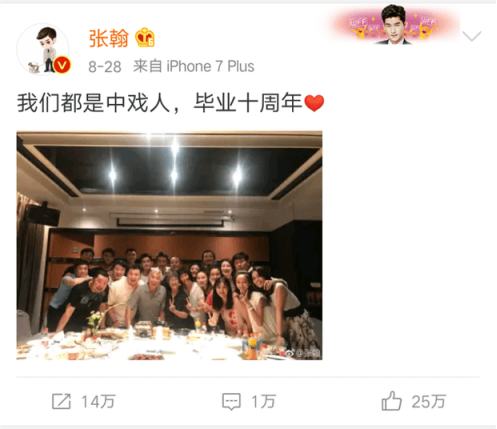Tap the @张翰 watermark on photo
The image size is (497, 429).
click(x=303, y=353)
